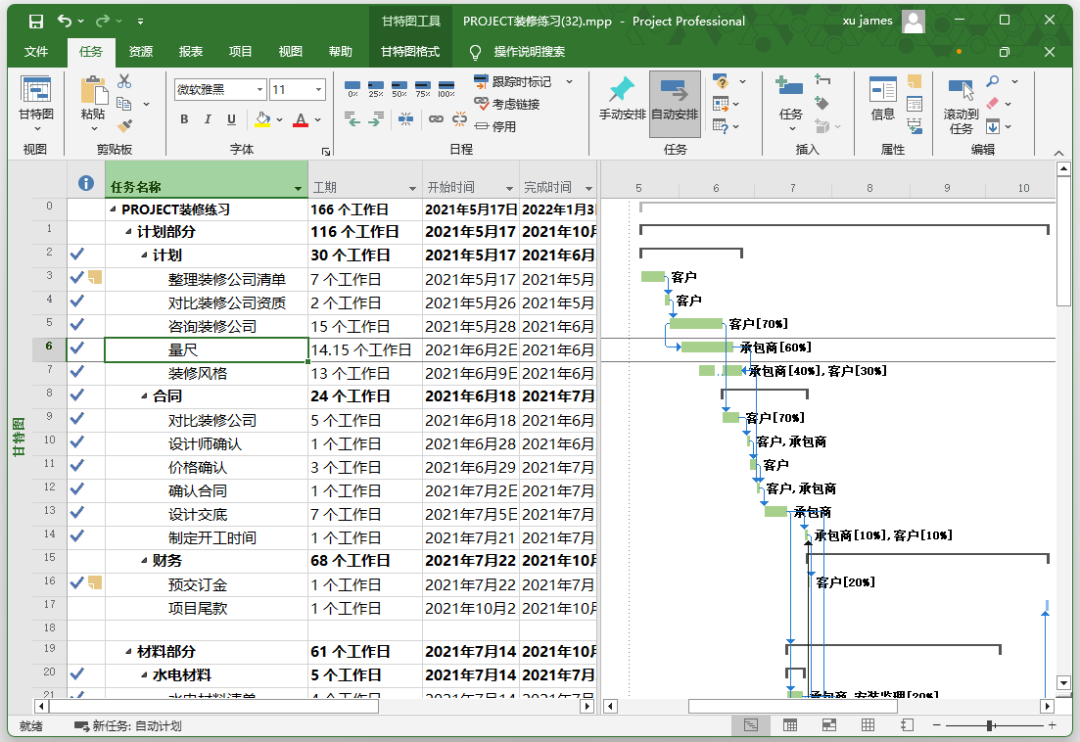Toggle Underline formatting
Screen dimensions: 1080x742
point(231,119)
